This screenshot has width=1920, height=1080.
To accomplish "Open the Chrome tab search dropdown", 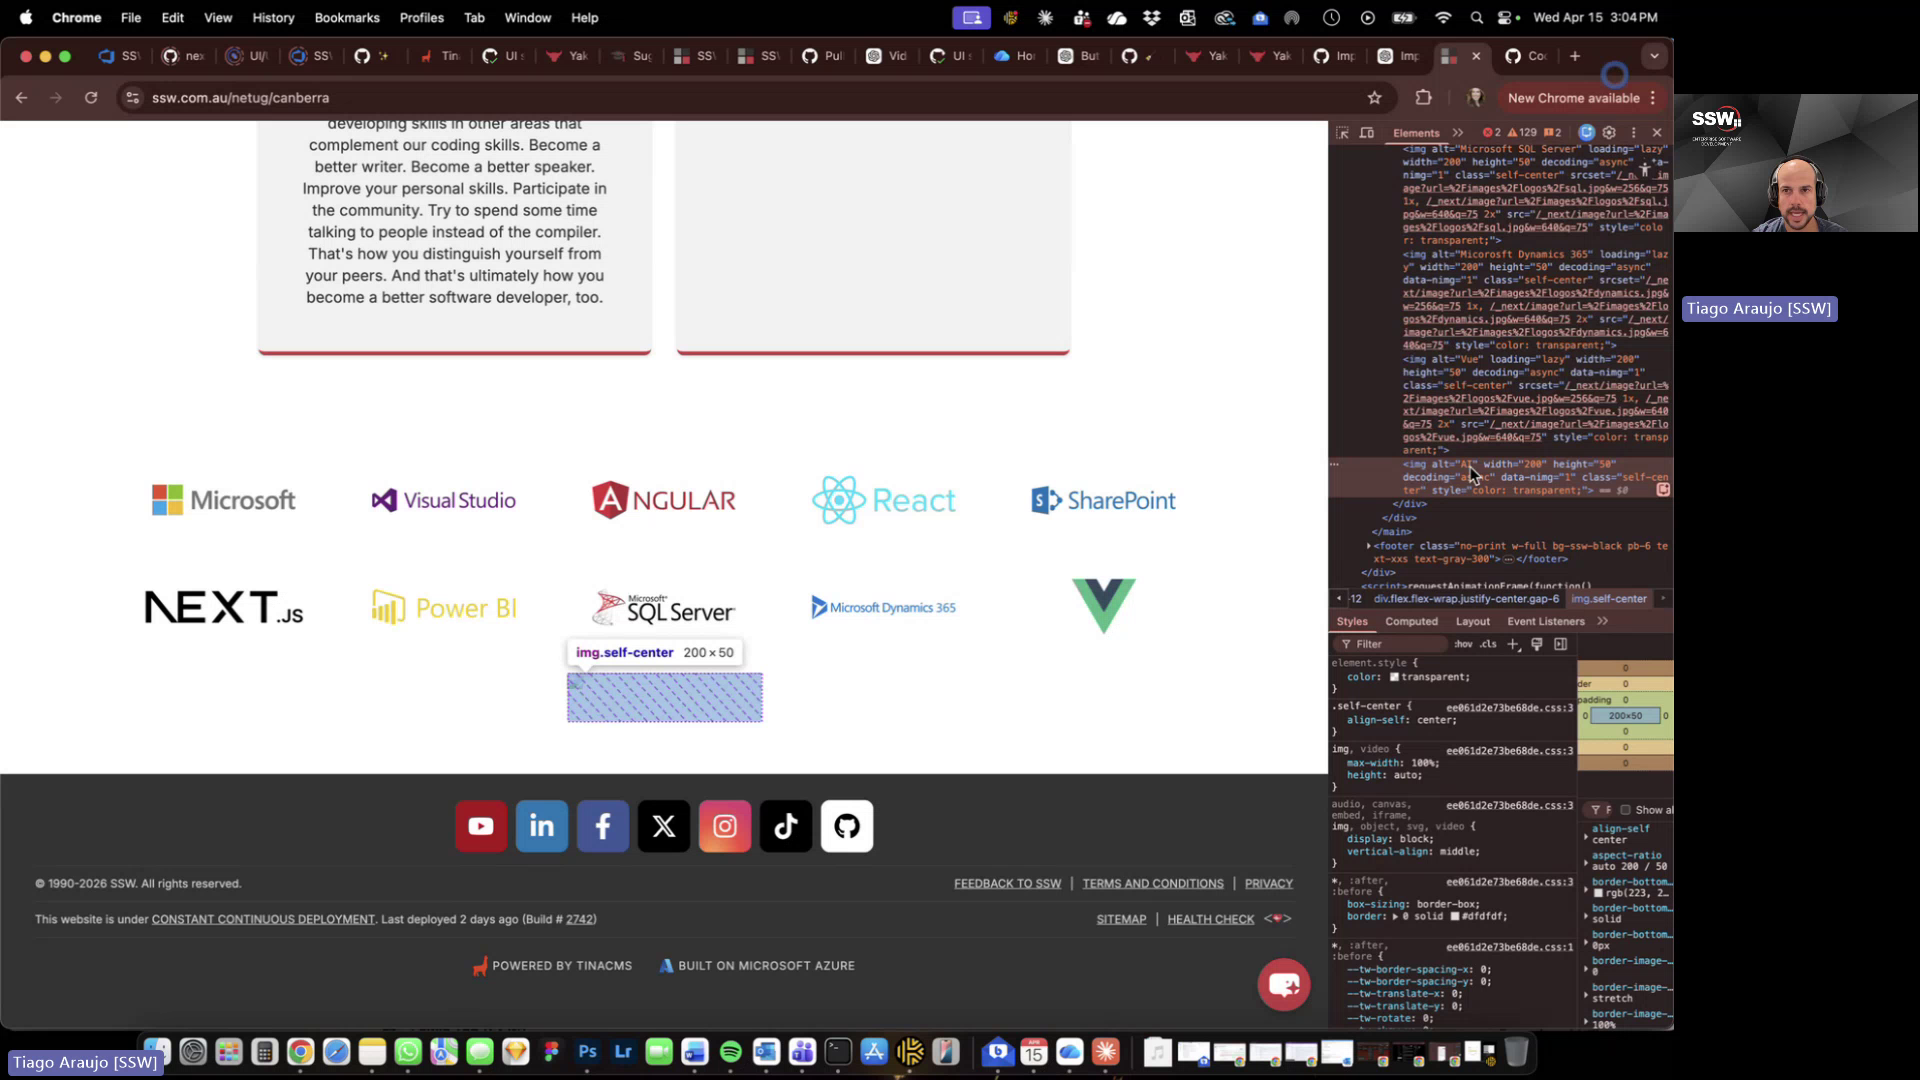I will pyautogui.click(x=1654, y=56).
